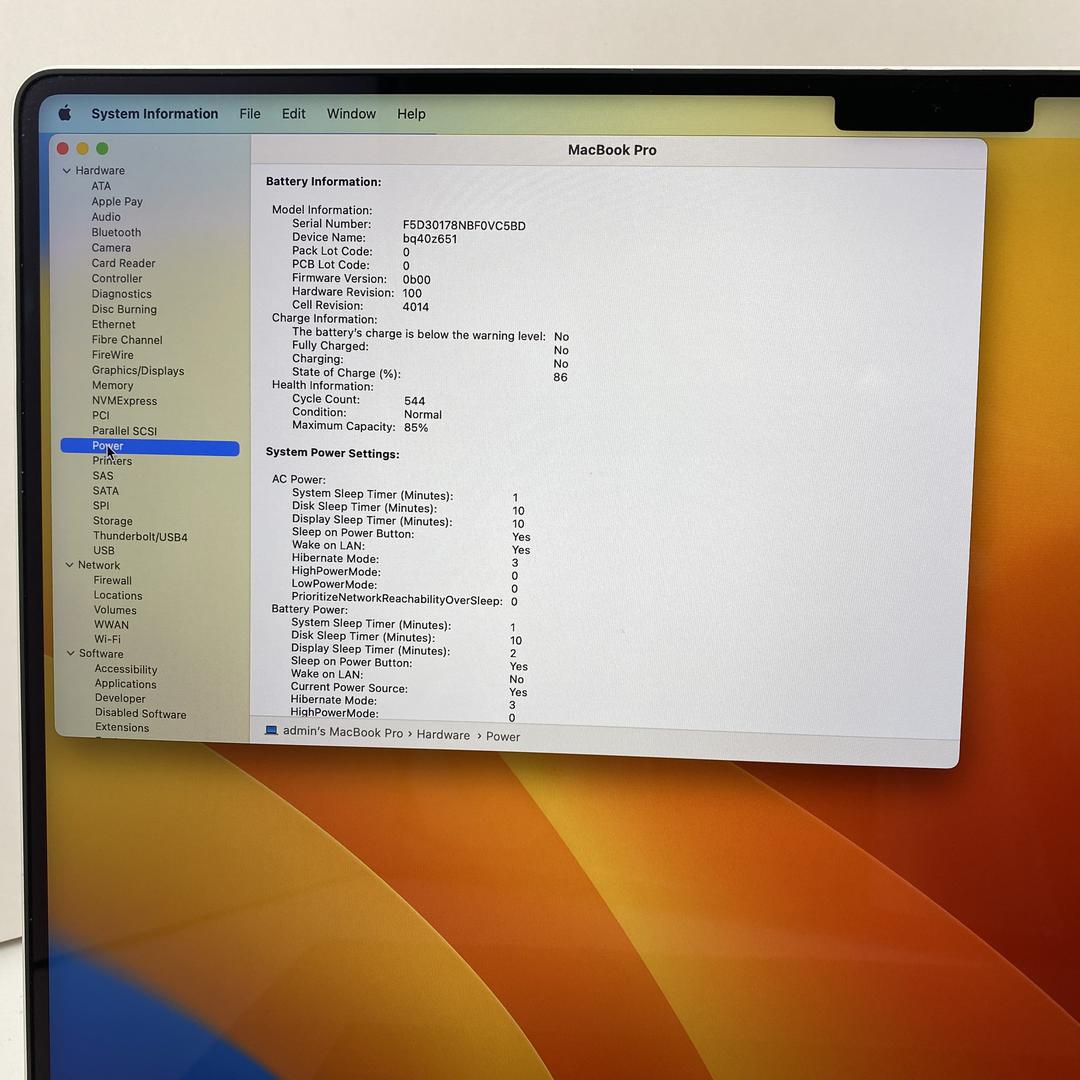Select Volumes under Network
Screen dimensions: 1080x1080
(x=115, y=610)
